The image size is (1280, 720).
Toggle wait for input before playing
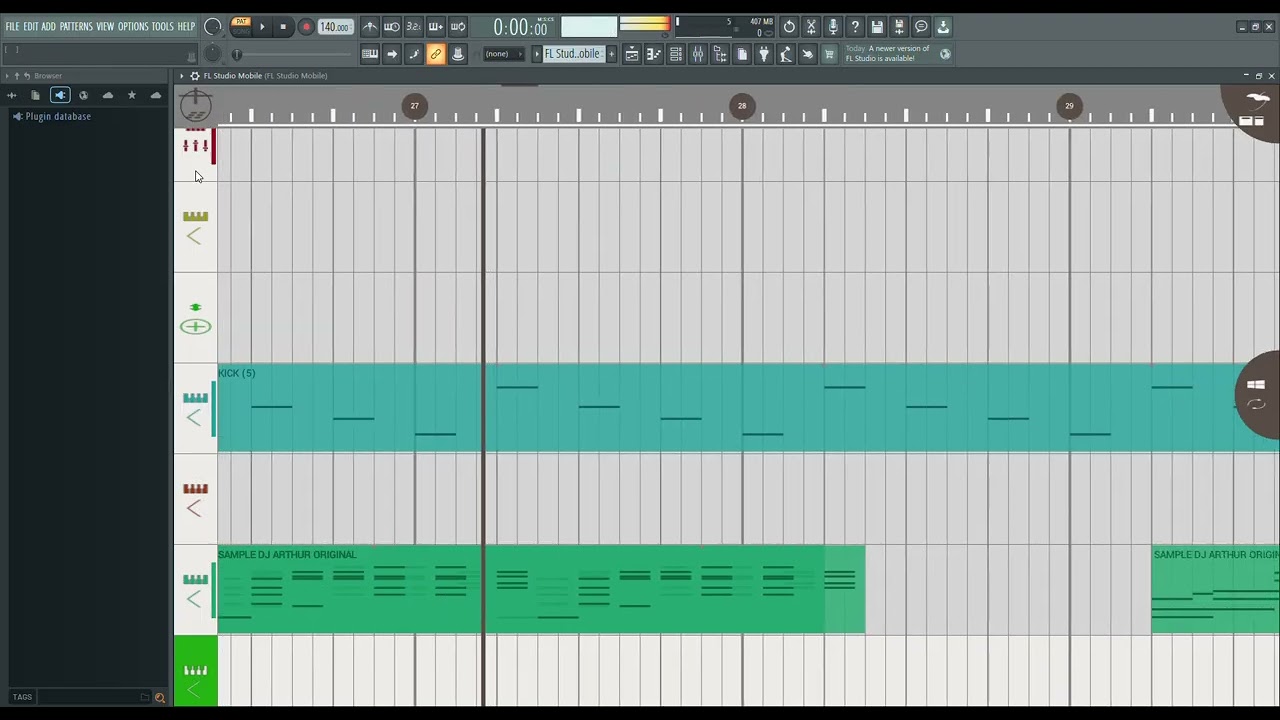(x=392, y=27)
